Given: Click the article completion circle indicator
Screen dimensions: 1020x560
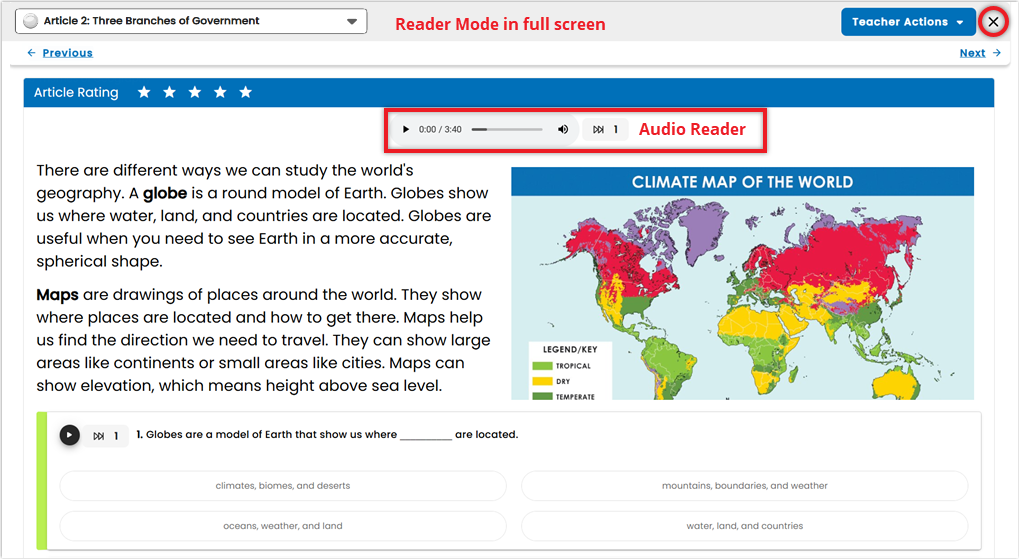Looking at the screenshot, I should (x=30, y=21).
